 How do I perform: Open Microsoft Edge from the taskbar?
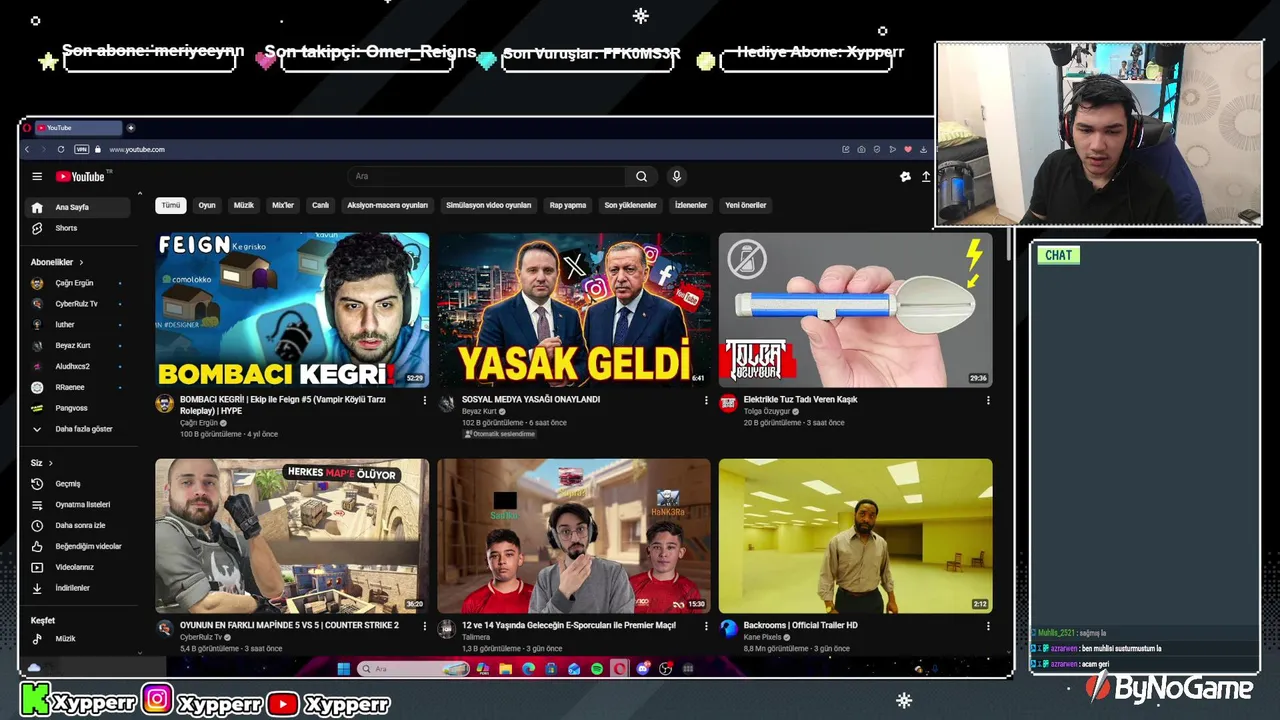pyautogui.click(x=529, y=669)
